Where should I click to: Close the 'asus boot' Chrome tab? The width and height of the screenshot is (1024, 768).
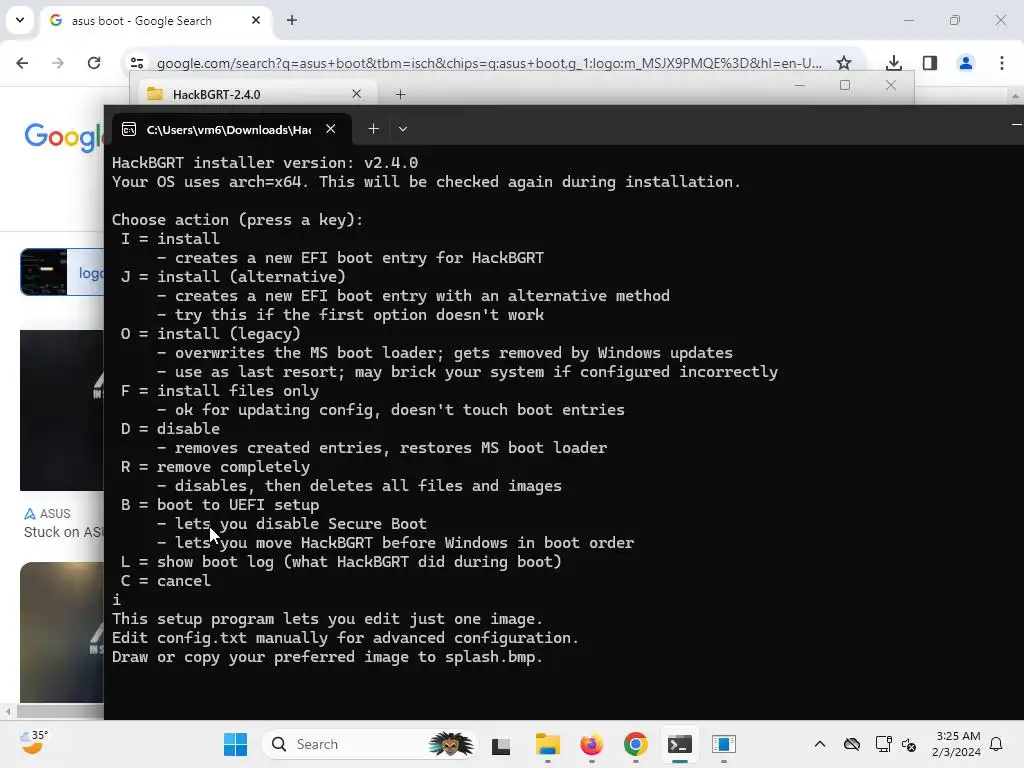[256, 20]
